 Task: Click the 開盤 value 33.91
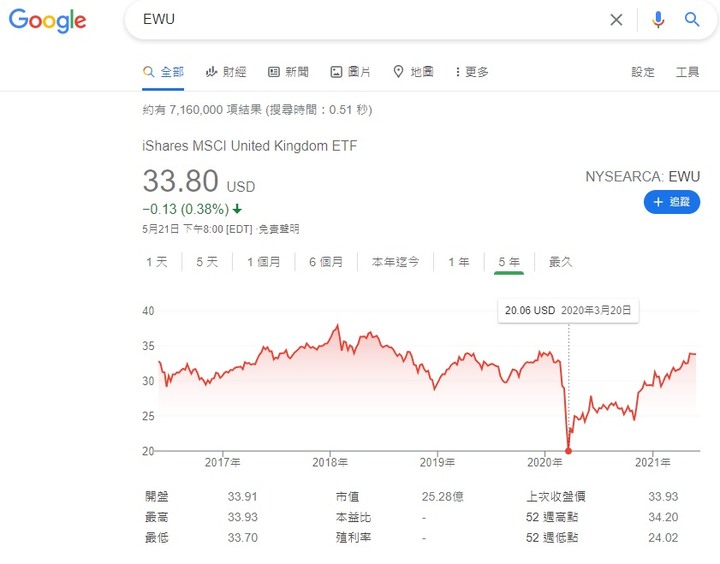(242, 497)
